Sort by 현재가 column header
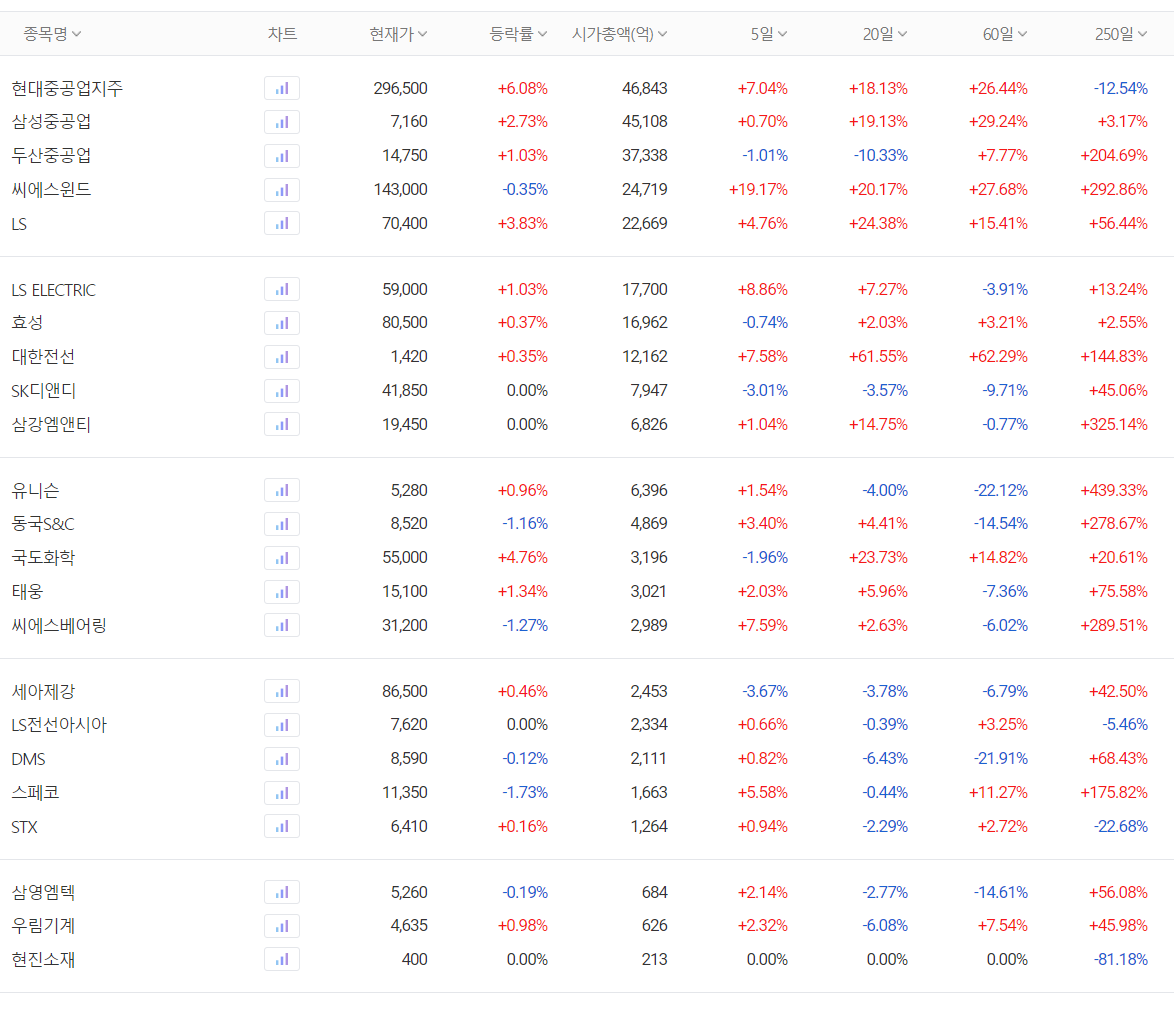Viewport: 1174px width, 1009px height. (x=398, y=34)
